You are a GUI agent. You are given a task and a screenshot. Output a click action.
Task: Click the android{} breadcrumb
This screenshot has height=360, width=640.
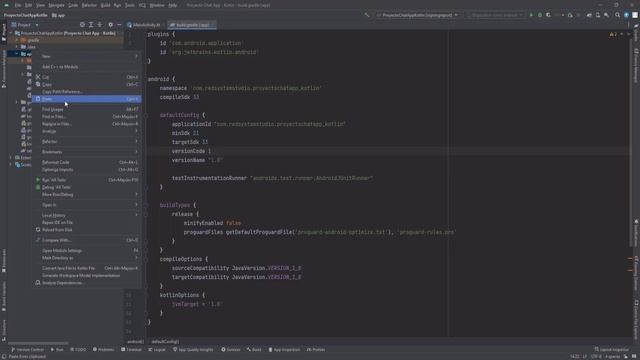tap(136, 342)
